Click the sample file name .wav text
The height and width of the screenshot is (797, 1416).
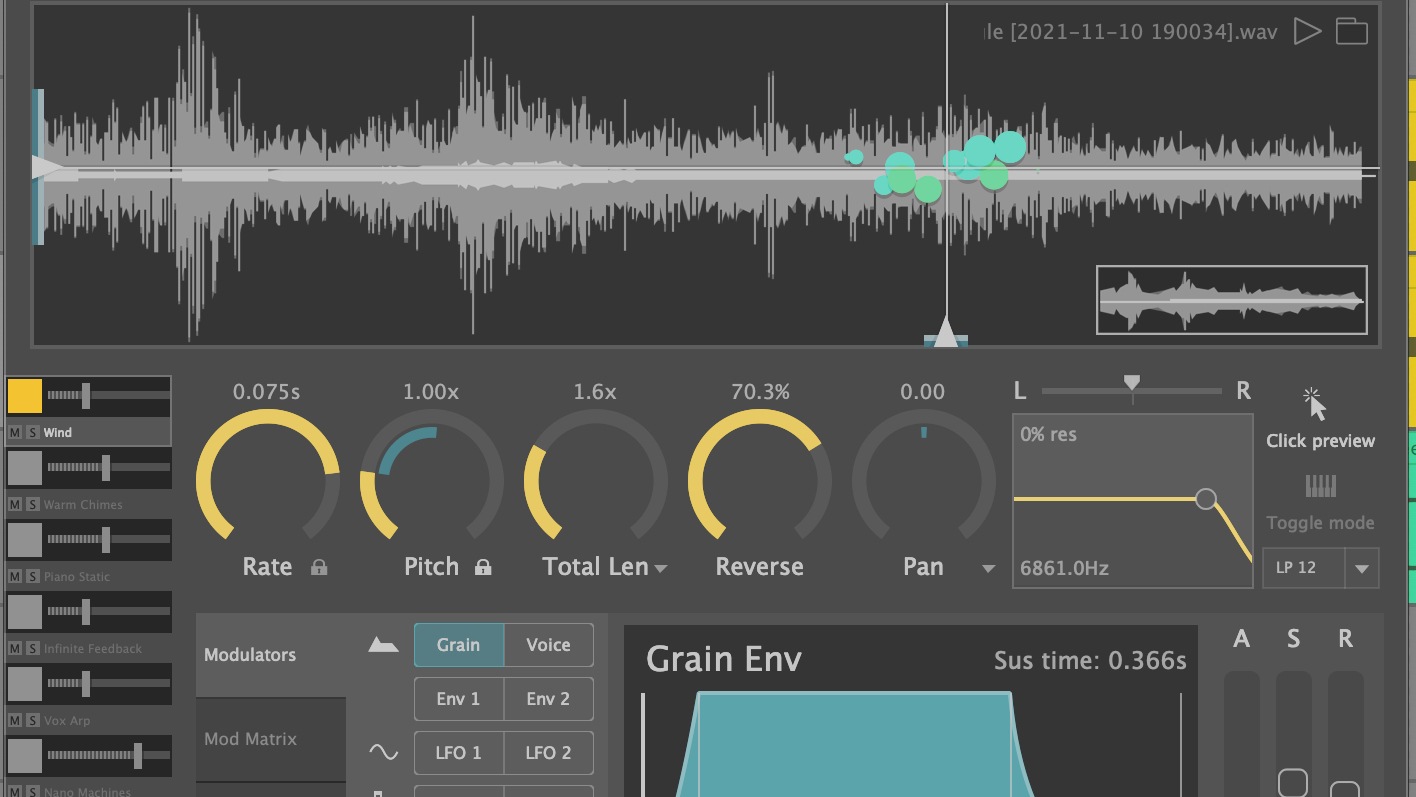[1131, 32]
